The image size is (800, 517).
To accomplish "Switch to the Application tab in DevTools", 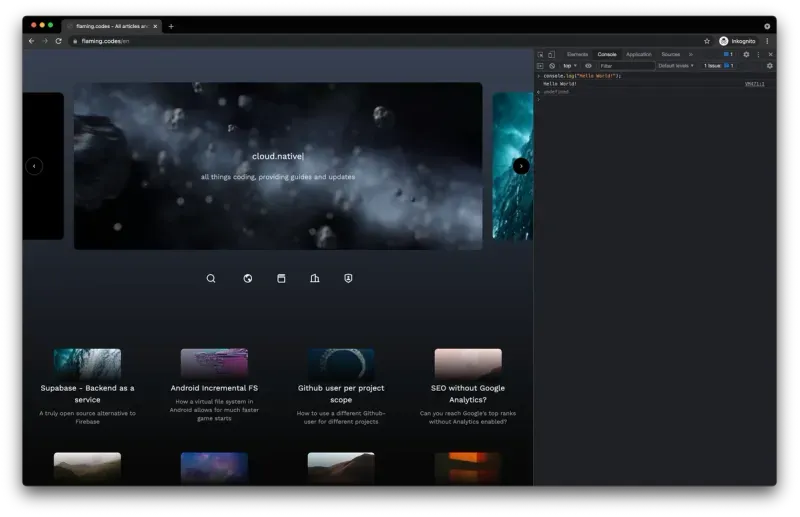I will pos(639,54).
